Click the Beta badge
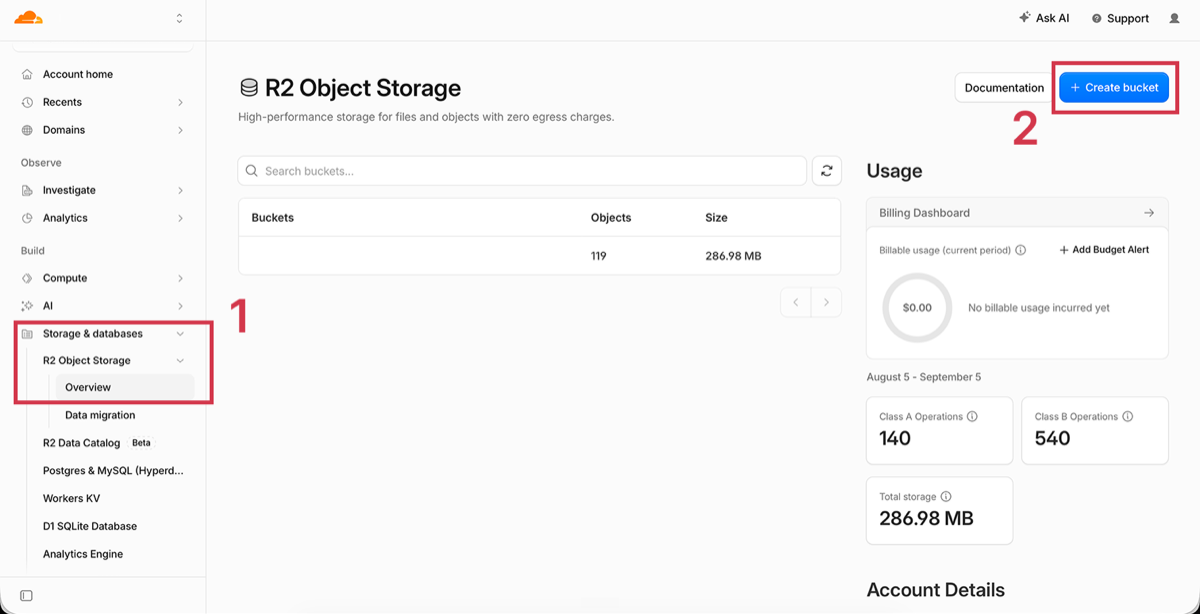The height and width of the screenshot is (614, 1200). pyautogui.click(x=141, y=443)
